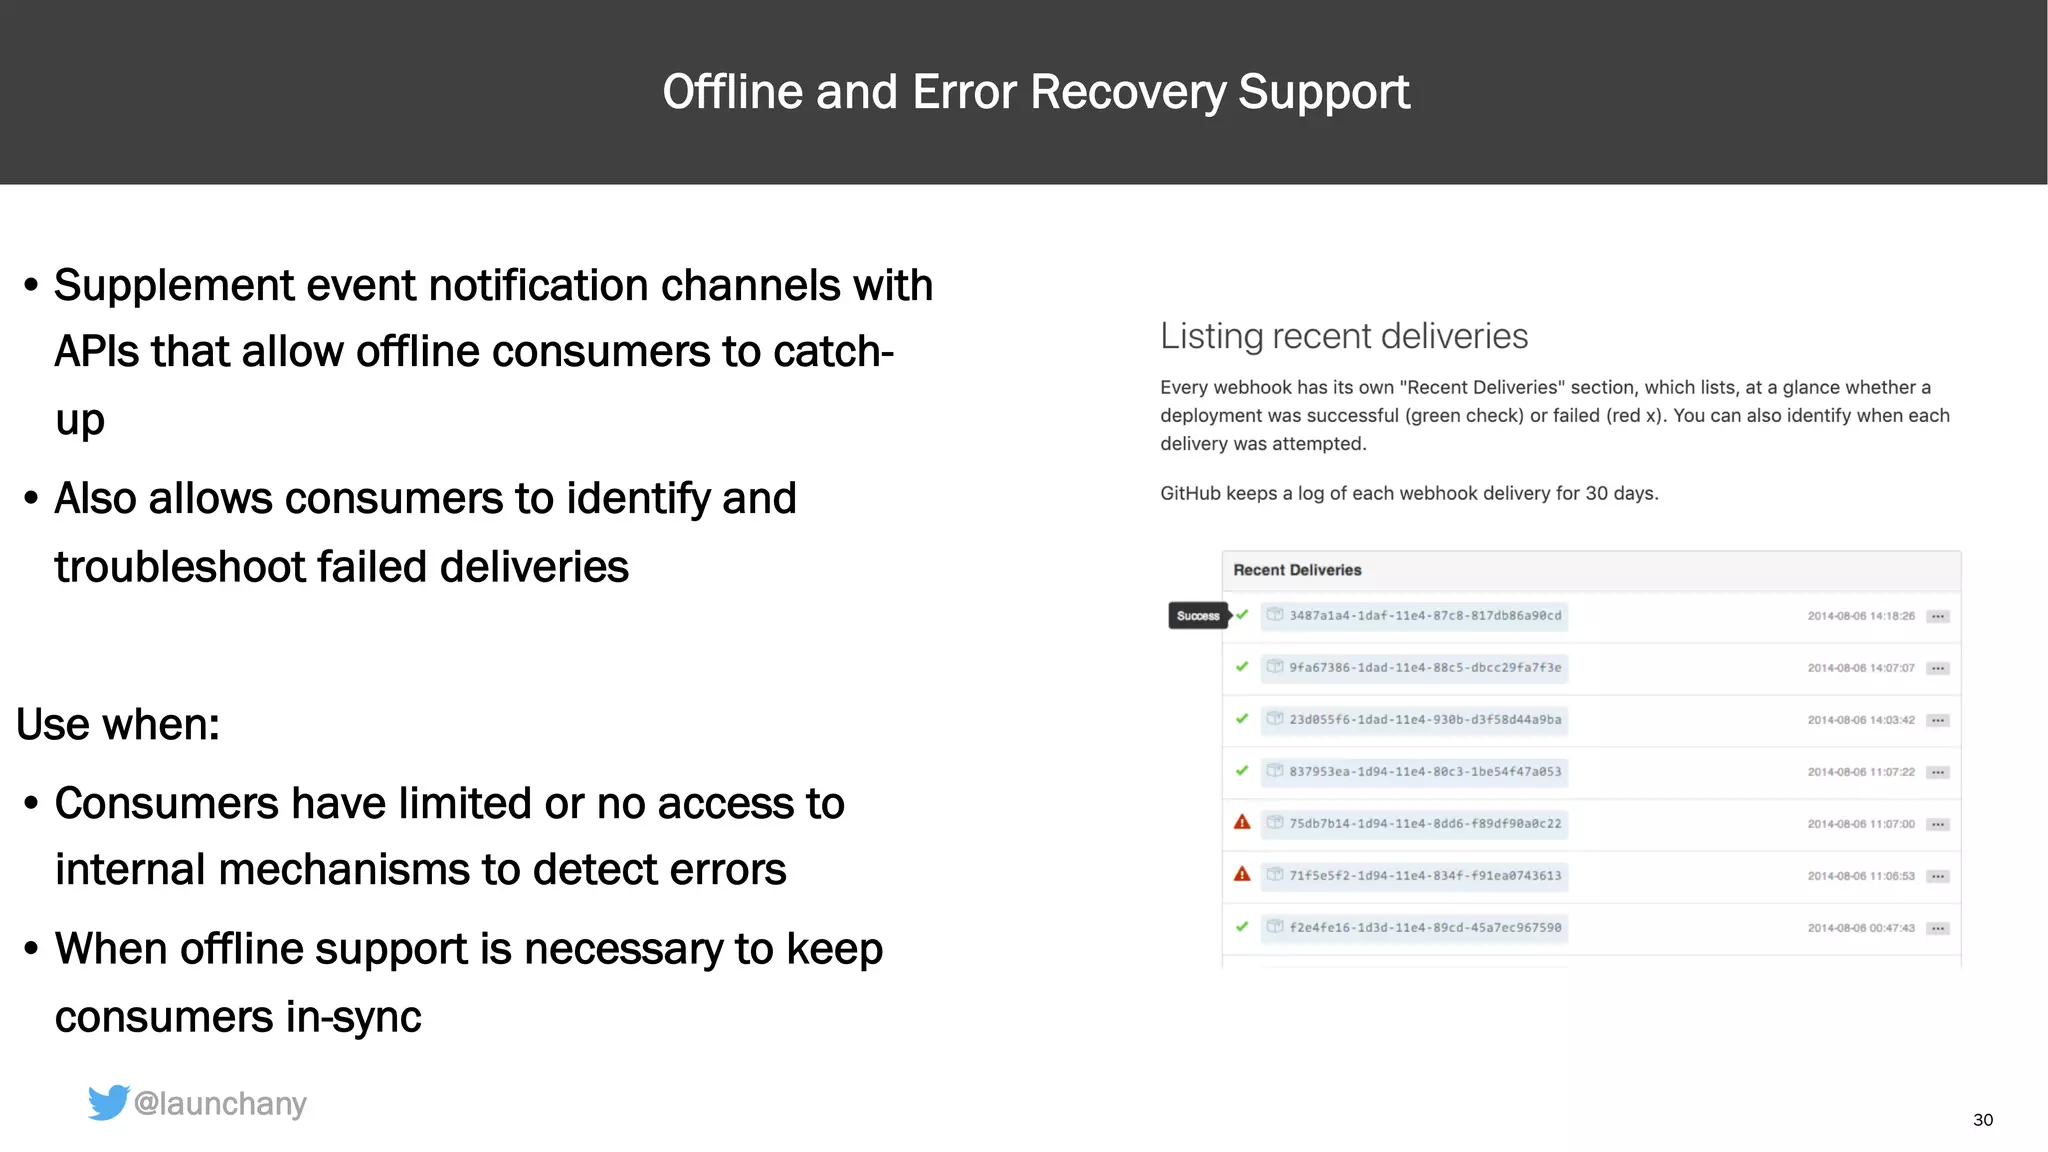This screenshot has height=1152, width=2048.
Task: Click the package icon in row 3487a1a4
Action: tap(1275, 615)
